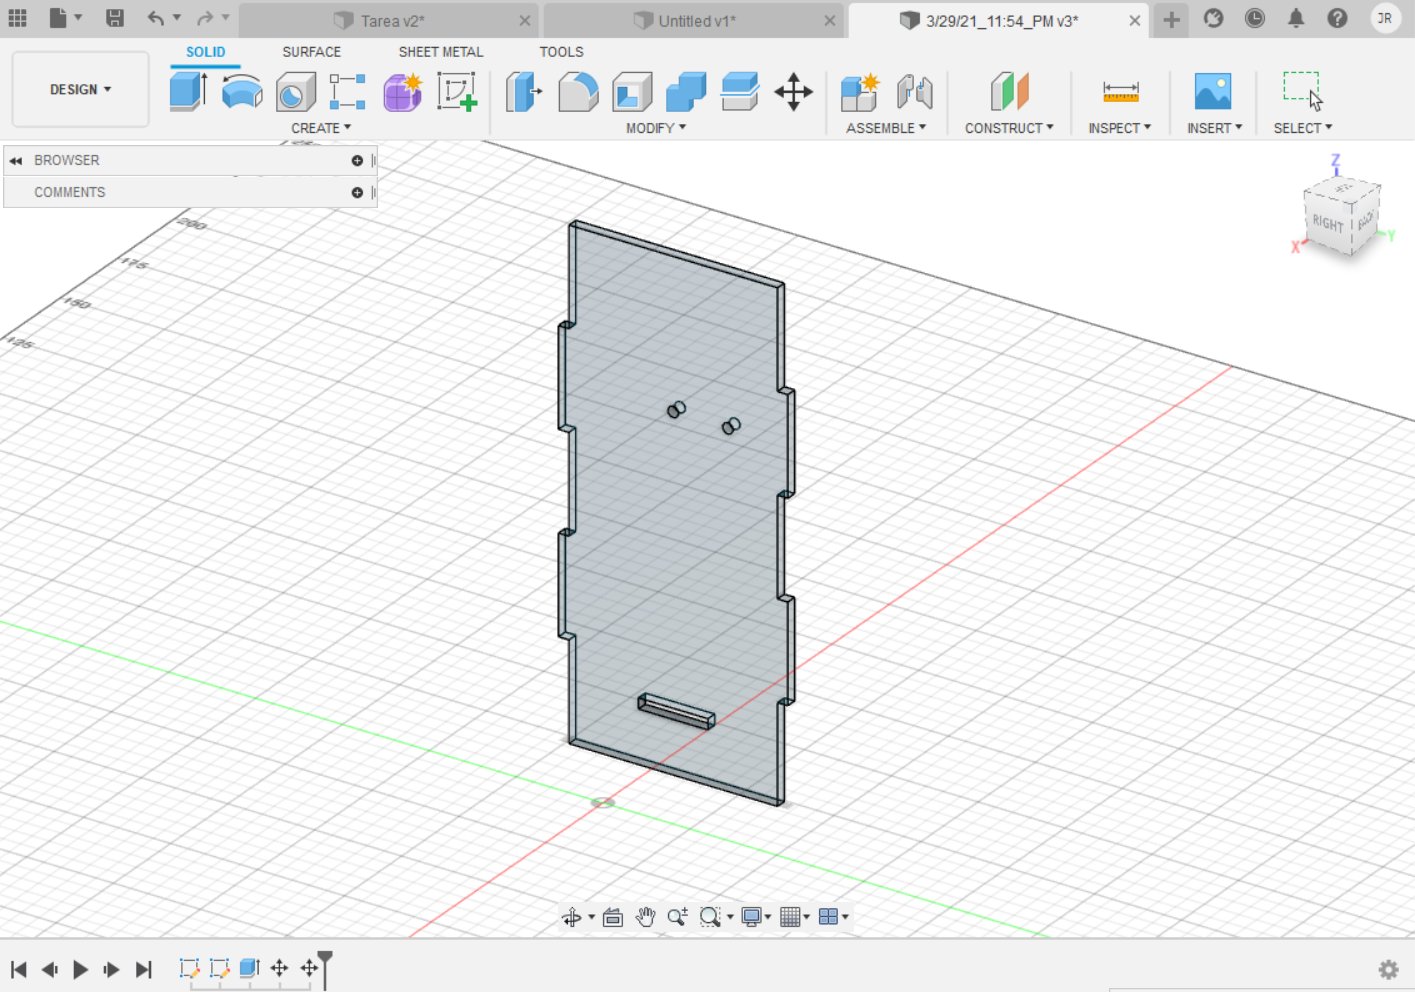Viewport: 1415px width, 992px height.
Task: Open the DESIGN workspace dropdown
Action: tap(80, 90)
